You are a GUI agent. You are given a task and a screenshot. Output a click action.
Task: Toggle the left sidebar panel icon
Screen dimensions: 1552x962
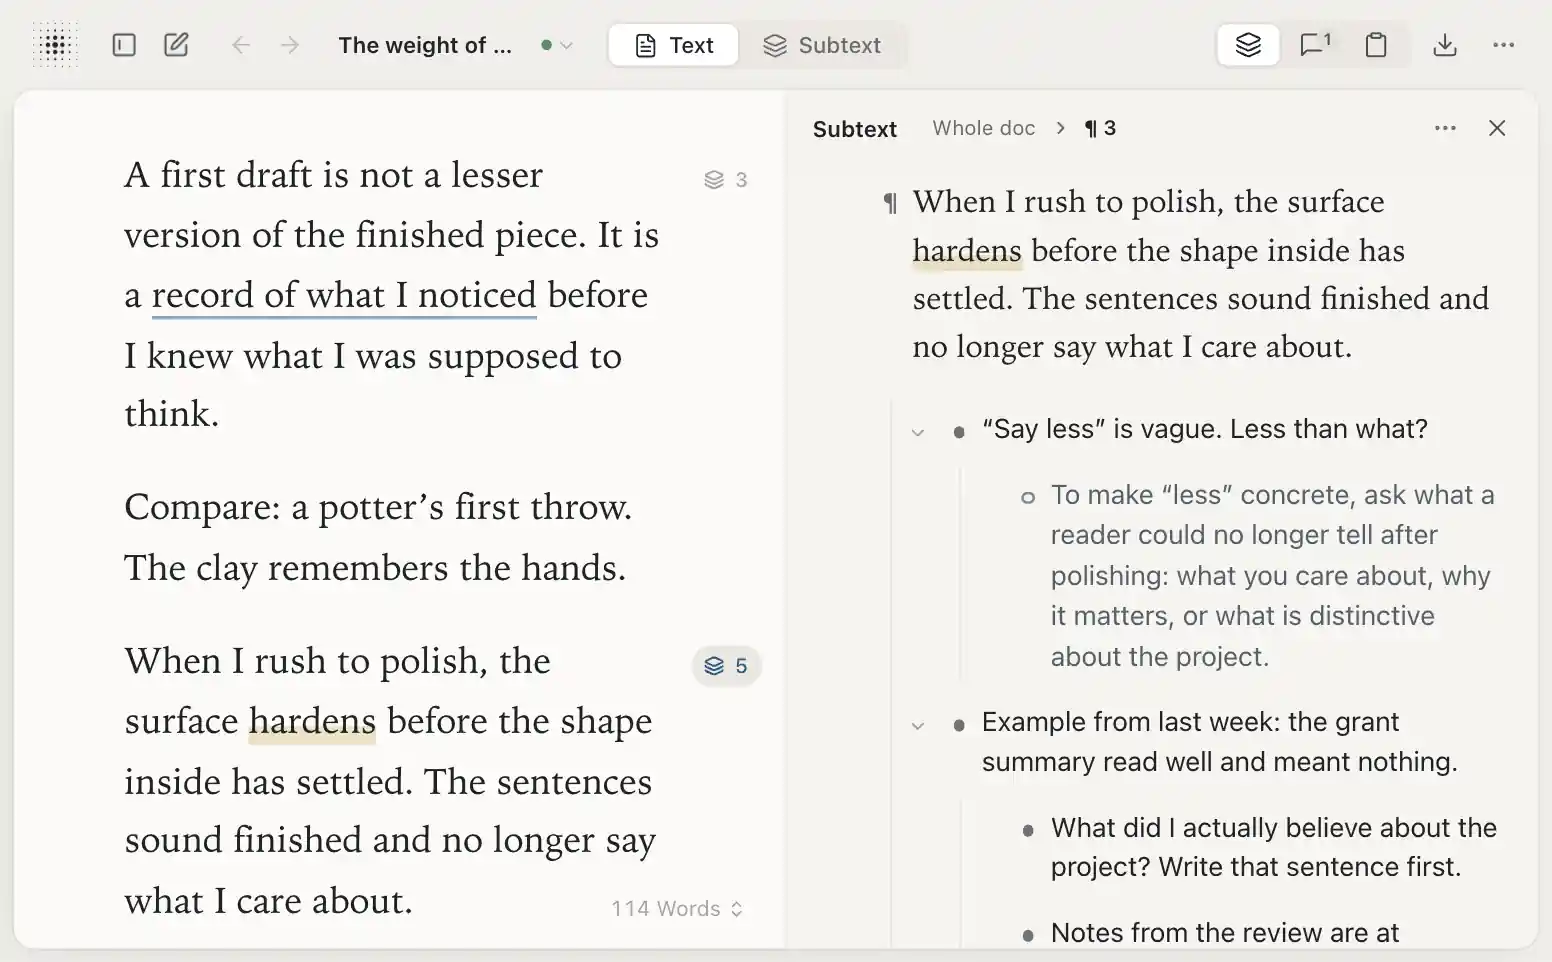coord(124,45)
